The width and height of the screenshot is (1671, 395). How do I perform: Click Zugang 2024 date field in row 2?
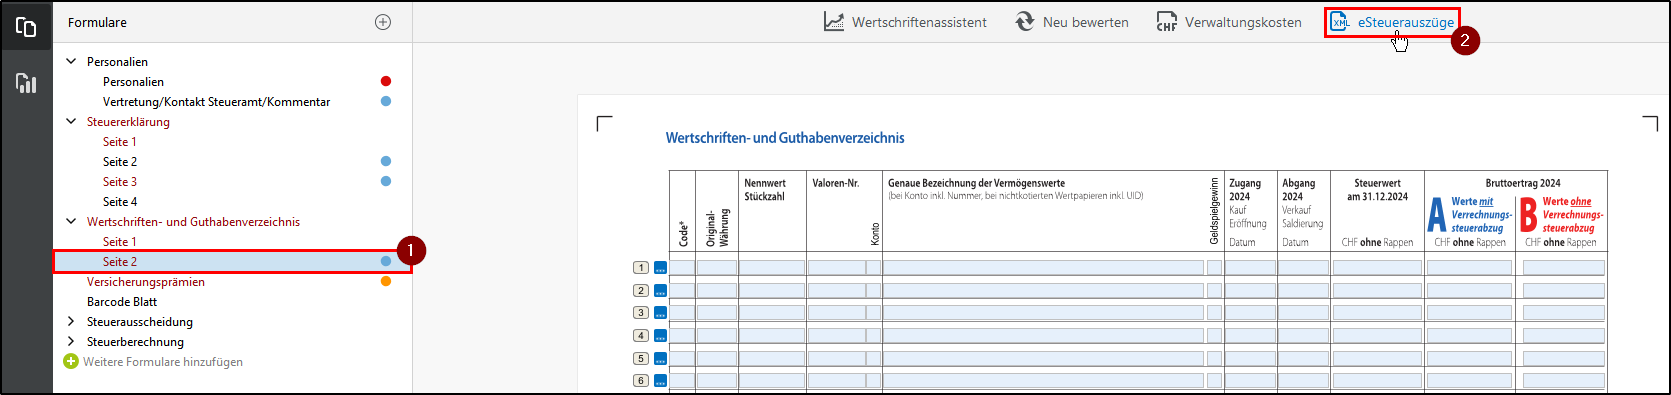(x=1252, y=291)
